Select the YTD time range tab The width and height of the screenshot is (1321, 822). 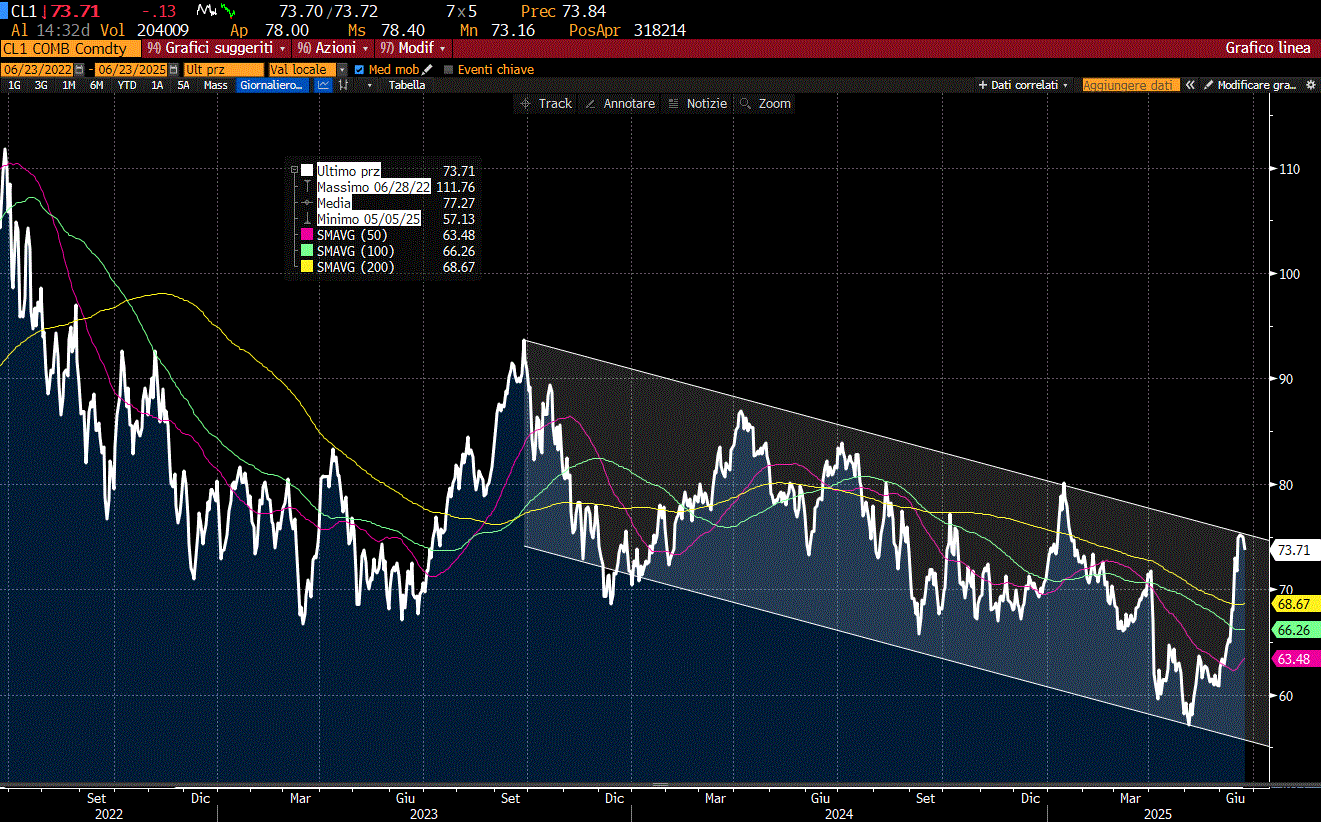pos(127,85)
